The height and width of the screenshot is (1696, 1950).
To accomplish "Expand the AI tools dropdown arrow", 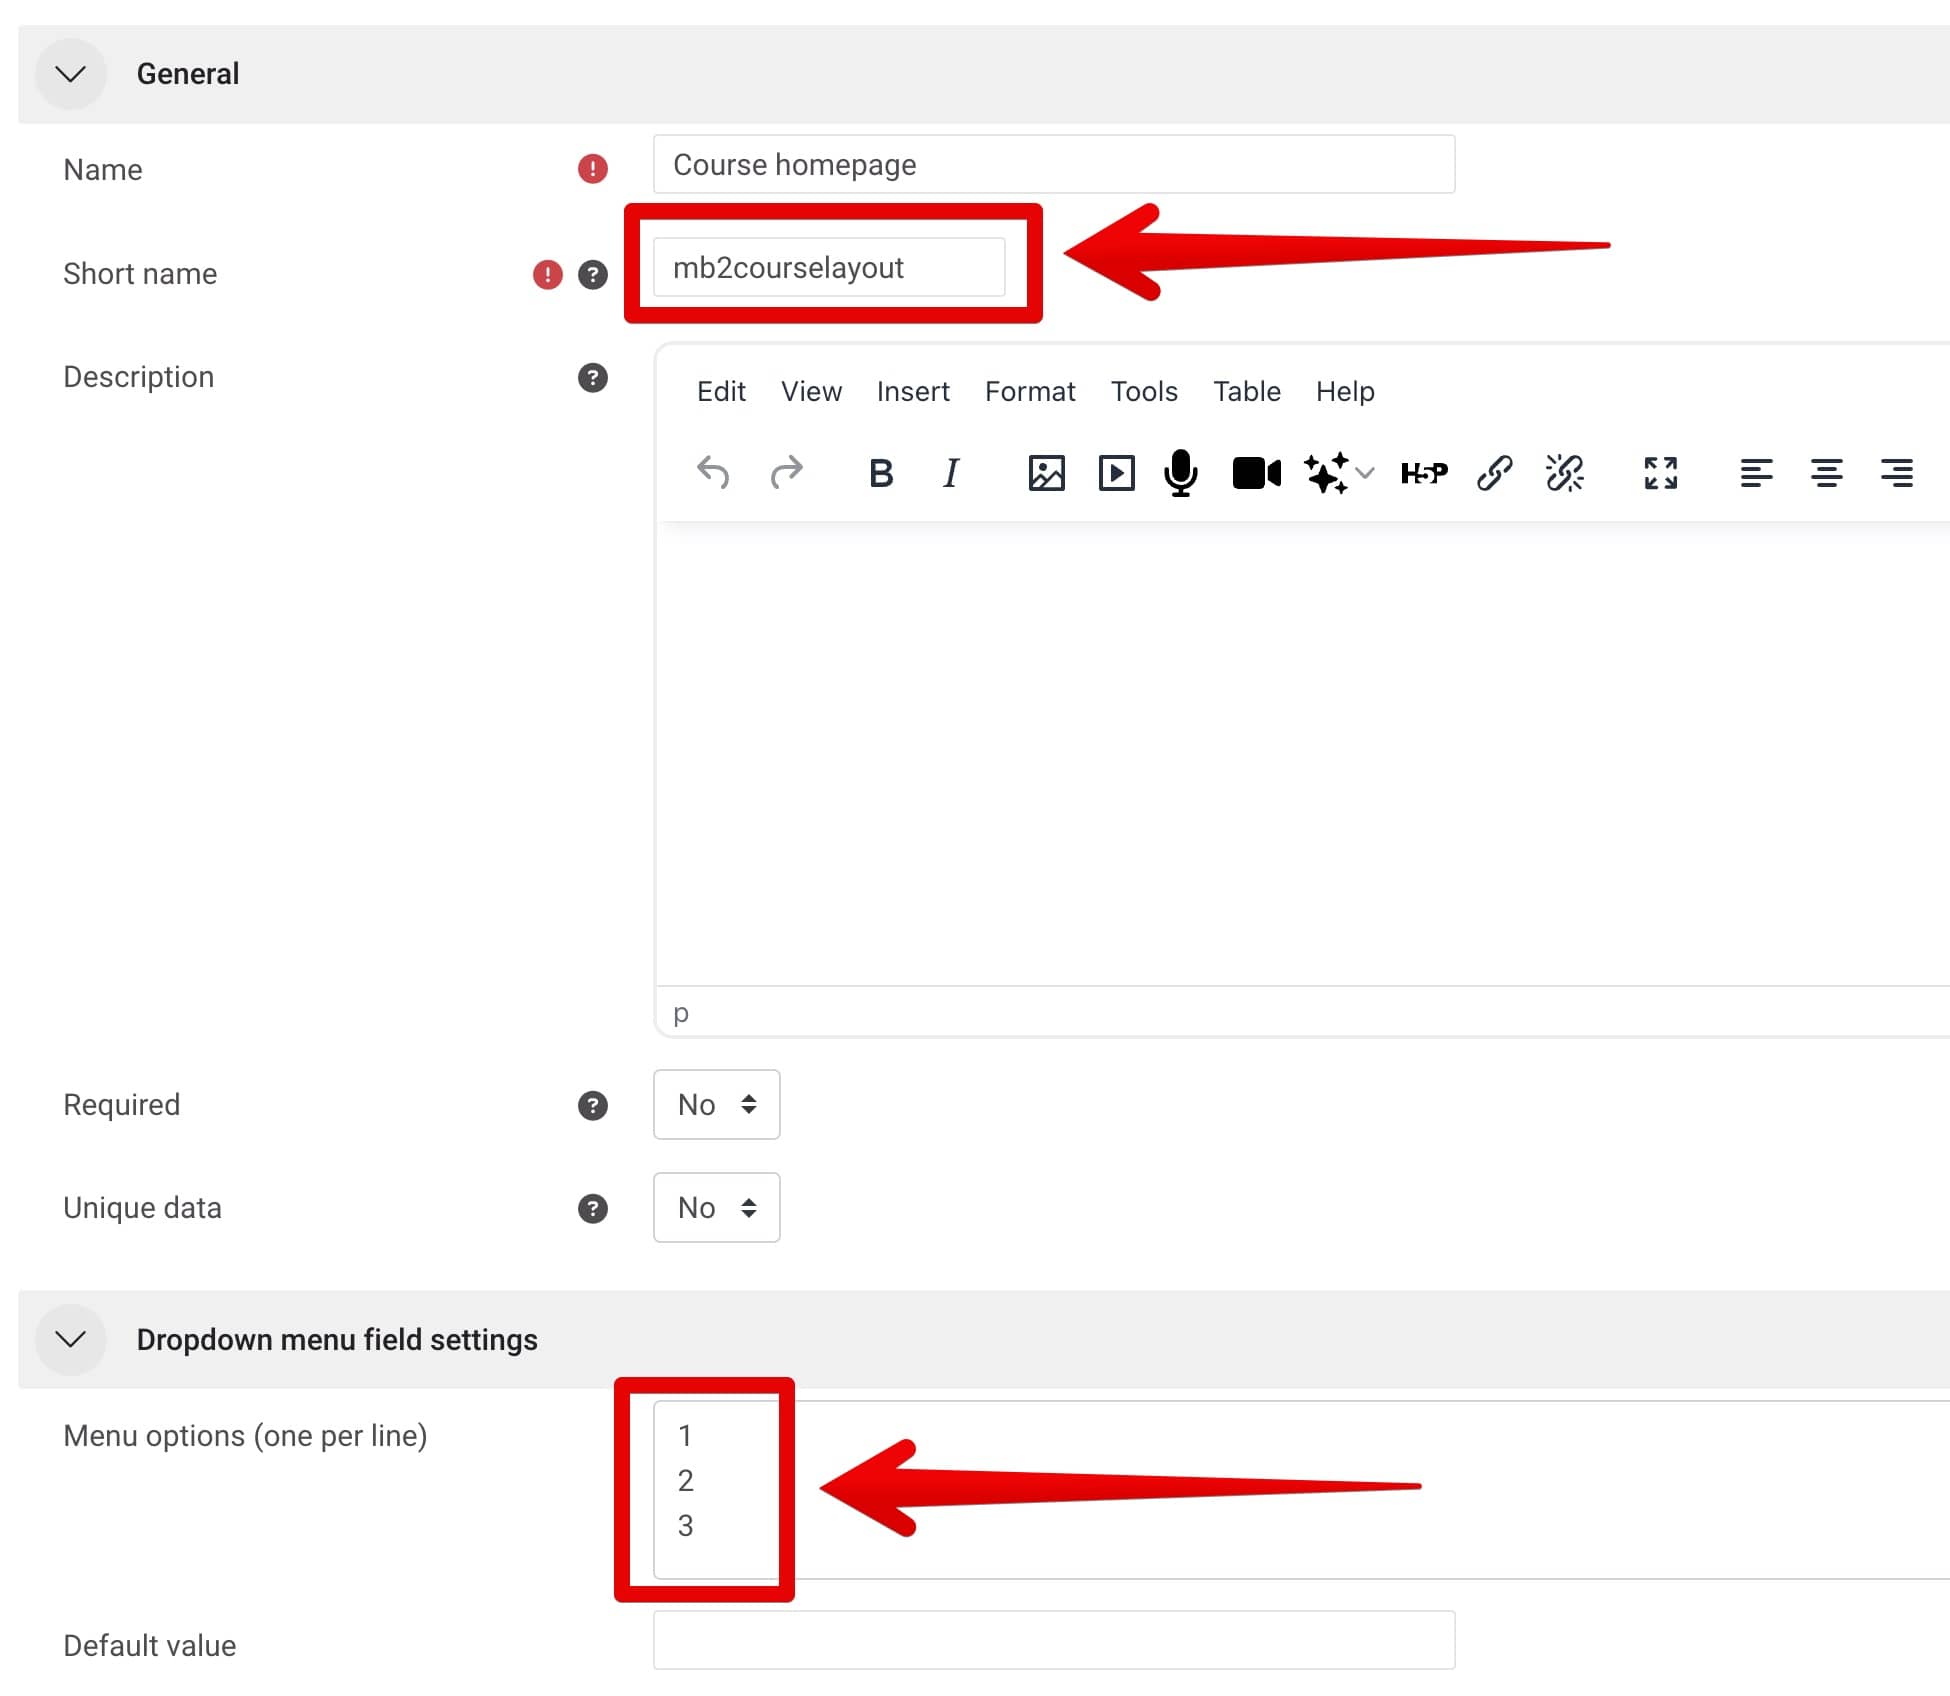I will [1365, 473].
